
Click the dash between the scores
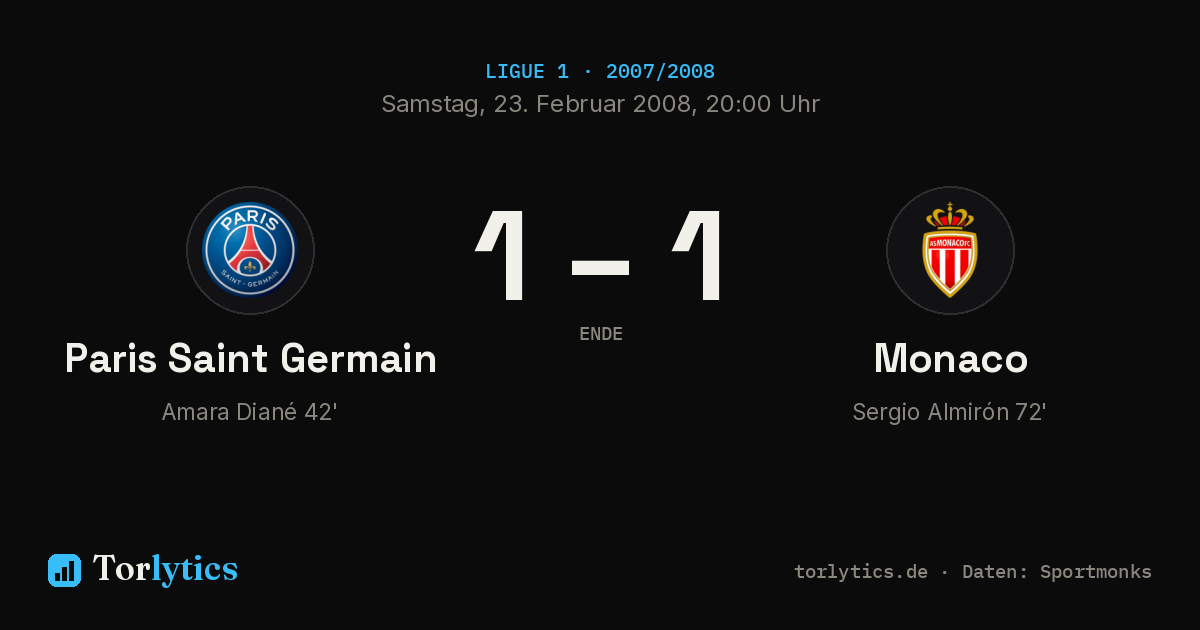(600, 267)
